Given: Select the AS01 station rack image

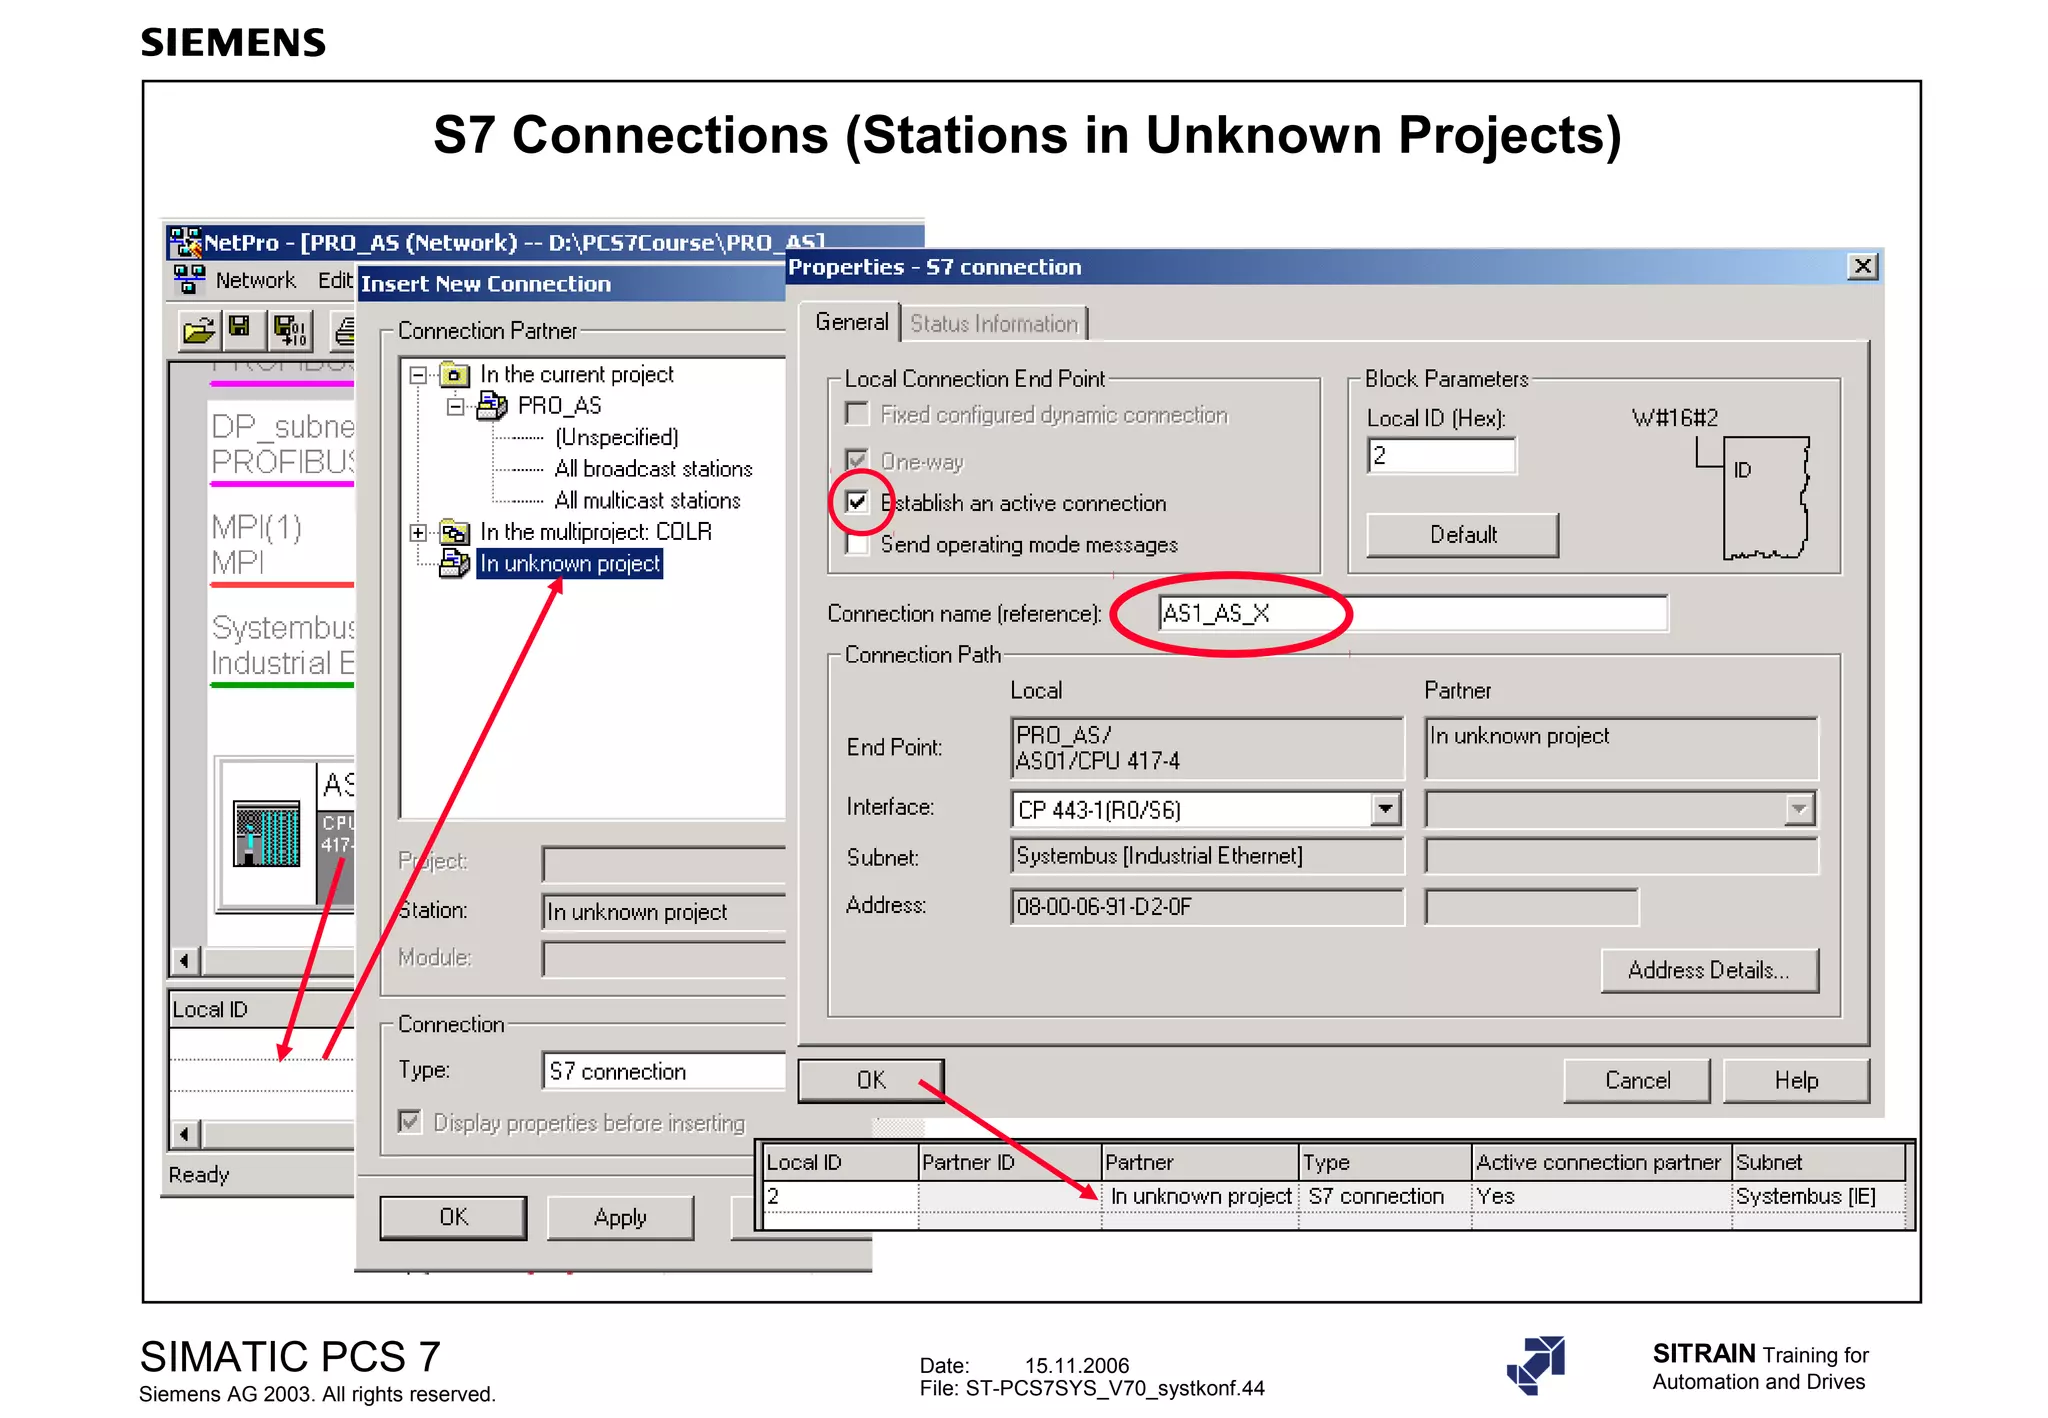Looking at the screenshot, I should pyautogui.click(x=266, y=833).
